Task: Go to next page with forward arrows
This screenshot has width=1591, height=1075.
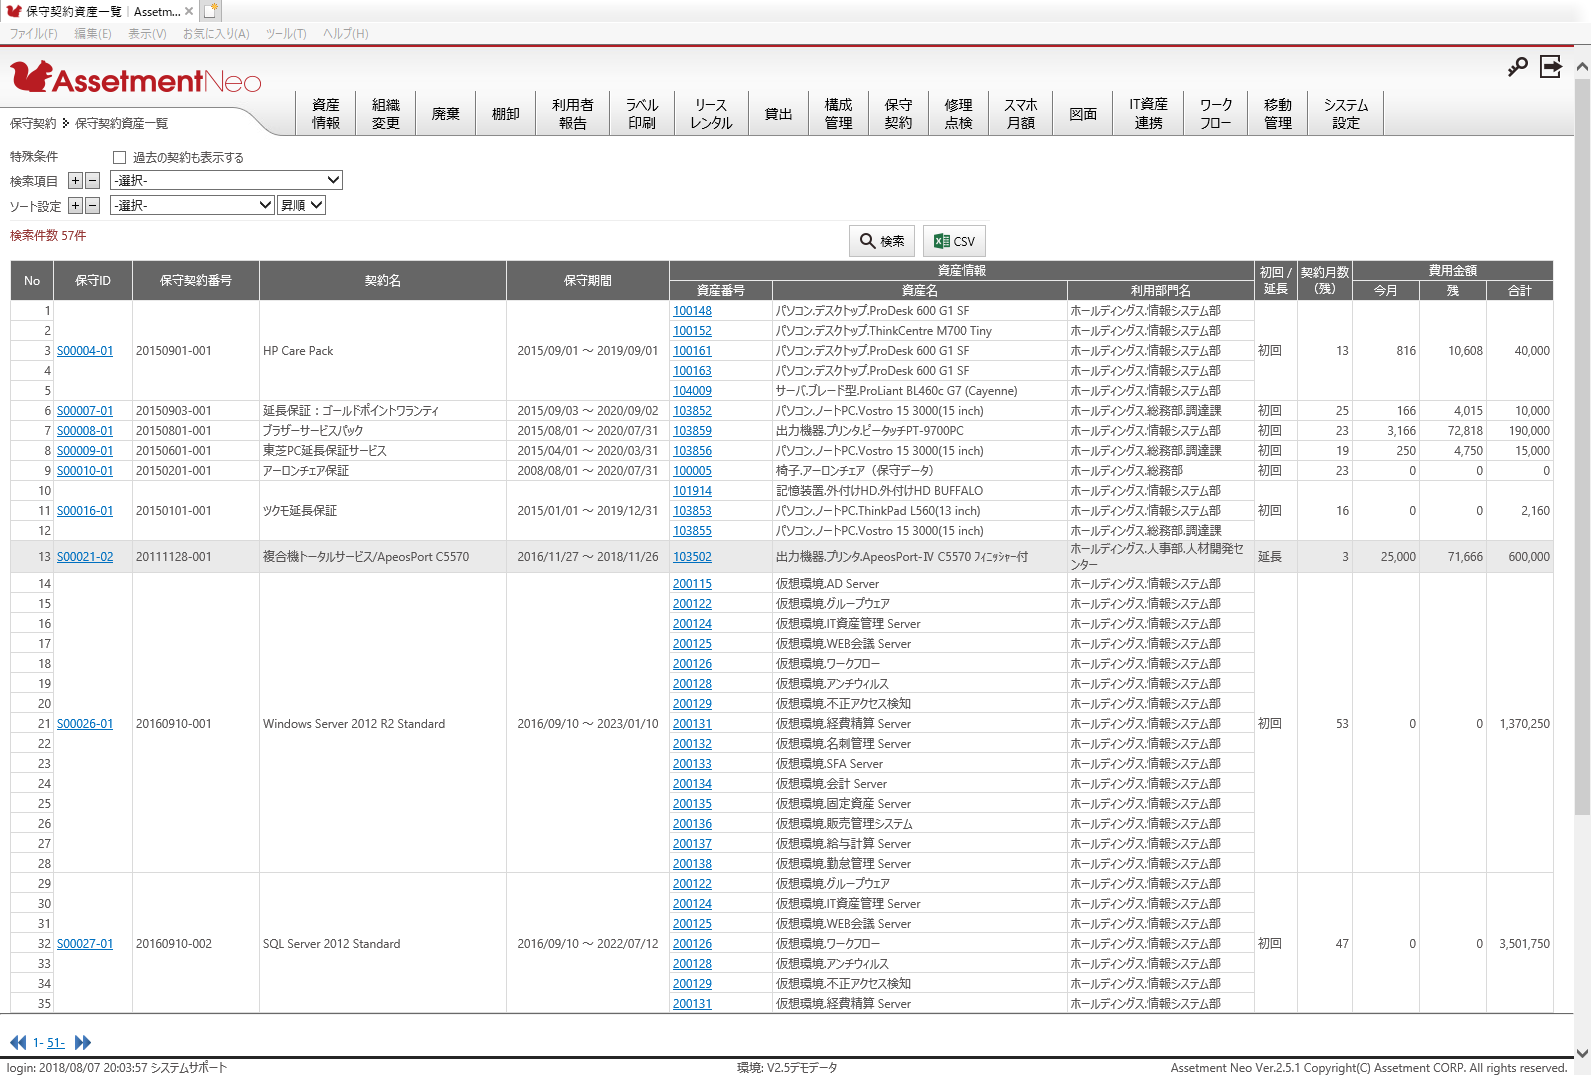Action: click(83, 1042)
